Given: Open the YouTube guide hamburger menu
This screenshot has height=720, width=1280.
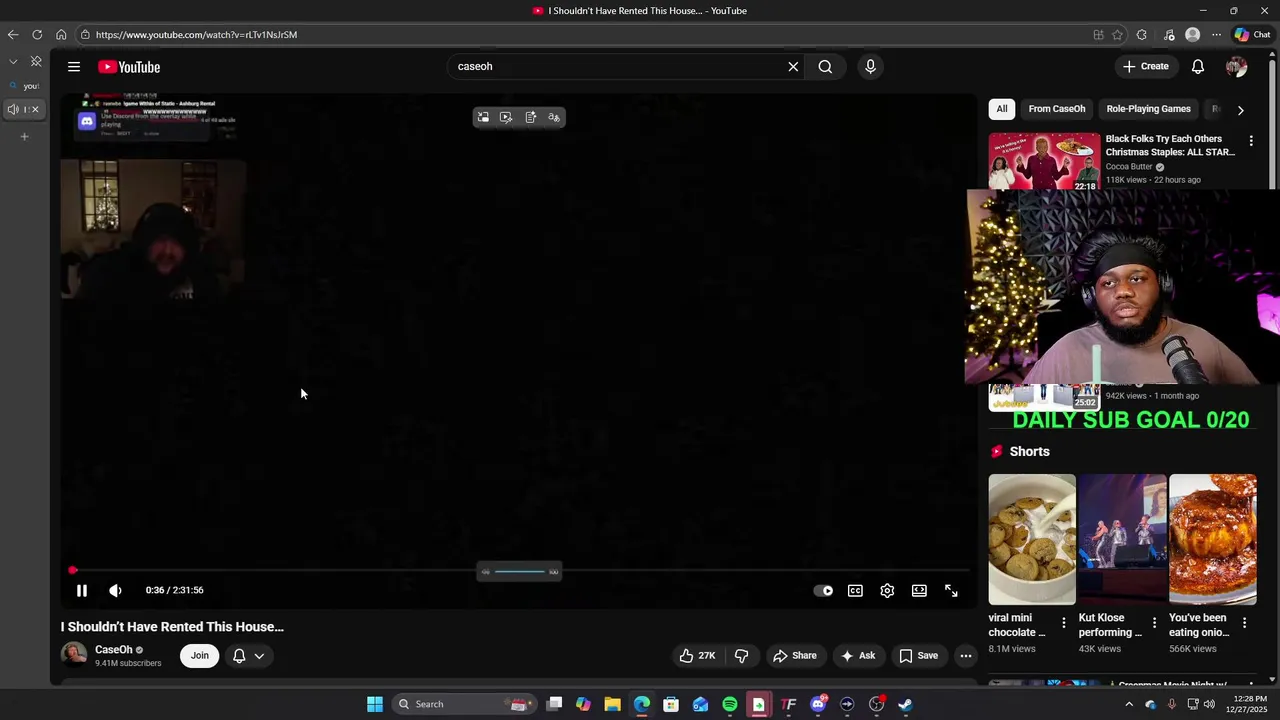Looking at the screenshot, I should point(74,67).
